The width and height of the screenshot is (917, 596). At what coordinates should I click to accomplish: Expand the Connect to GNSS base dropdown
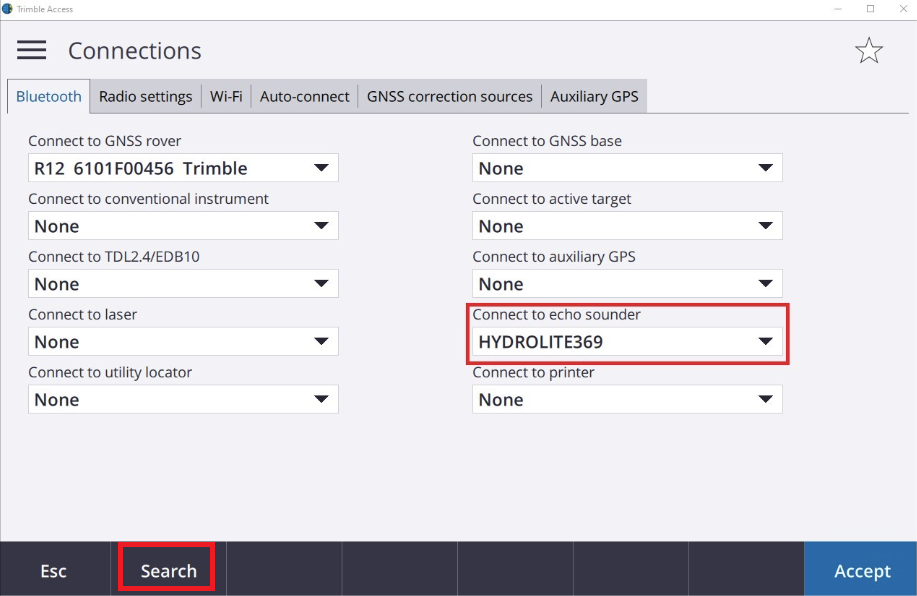[x=627, y=168]
